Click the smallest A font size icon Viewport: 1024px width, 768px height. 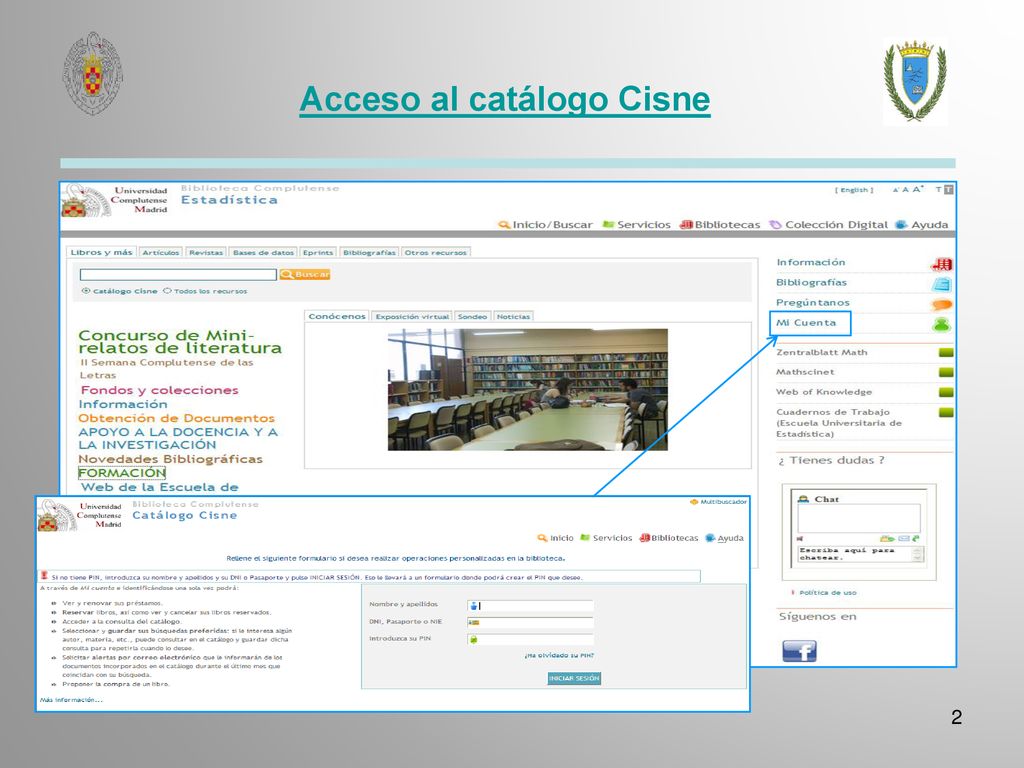click(x=895, y=190)
